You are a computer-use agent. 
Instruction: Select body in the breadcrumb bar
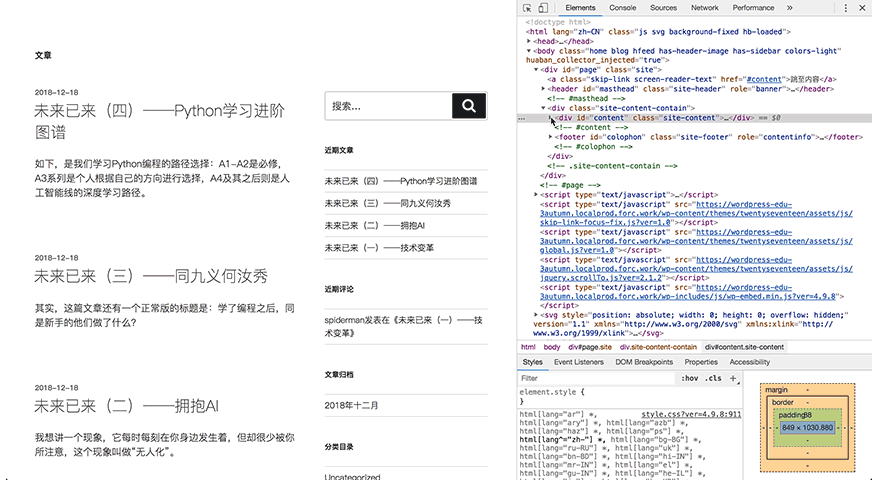coord(552,347)
